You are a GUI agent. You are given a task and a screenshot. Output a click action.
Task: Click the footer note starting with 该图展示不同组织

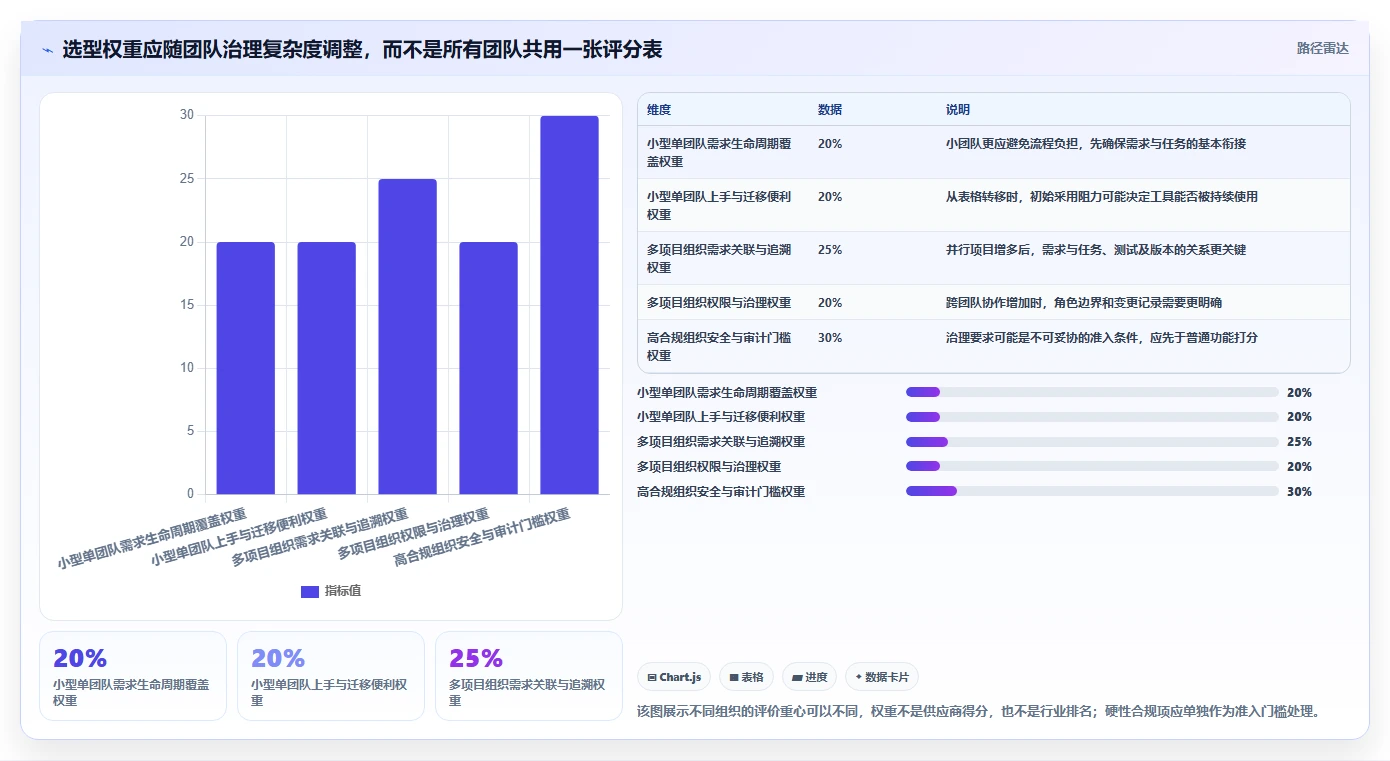click(x=981, y=712)
